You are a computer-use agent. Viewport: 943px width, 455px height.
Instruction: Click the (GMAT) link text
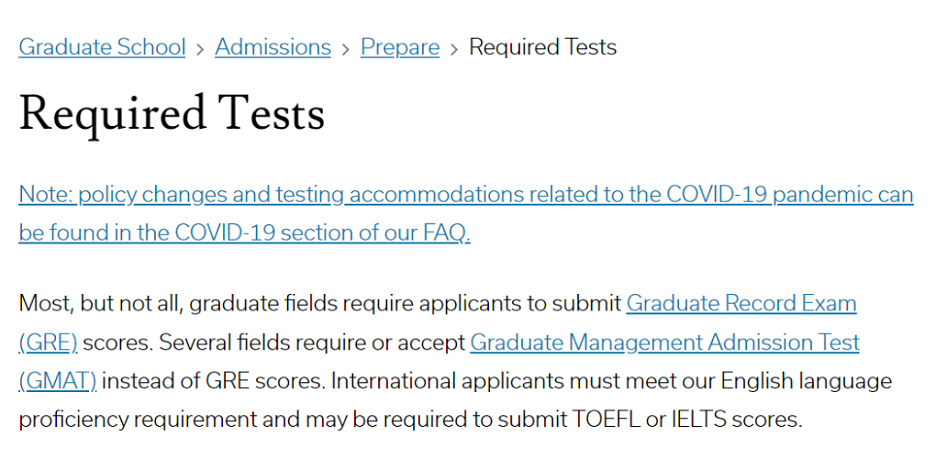pos(58,381)
